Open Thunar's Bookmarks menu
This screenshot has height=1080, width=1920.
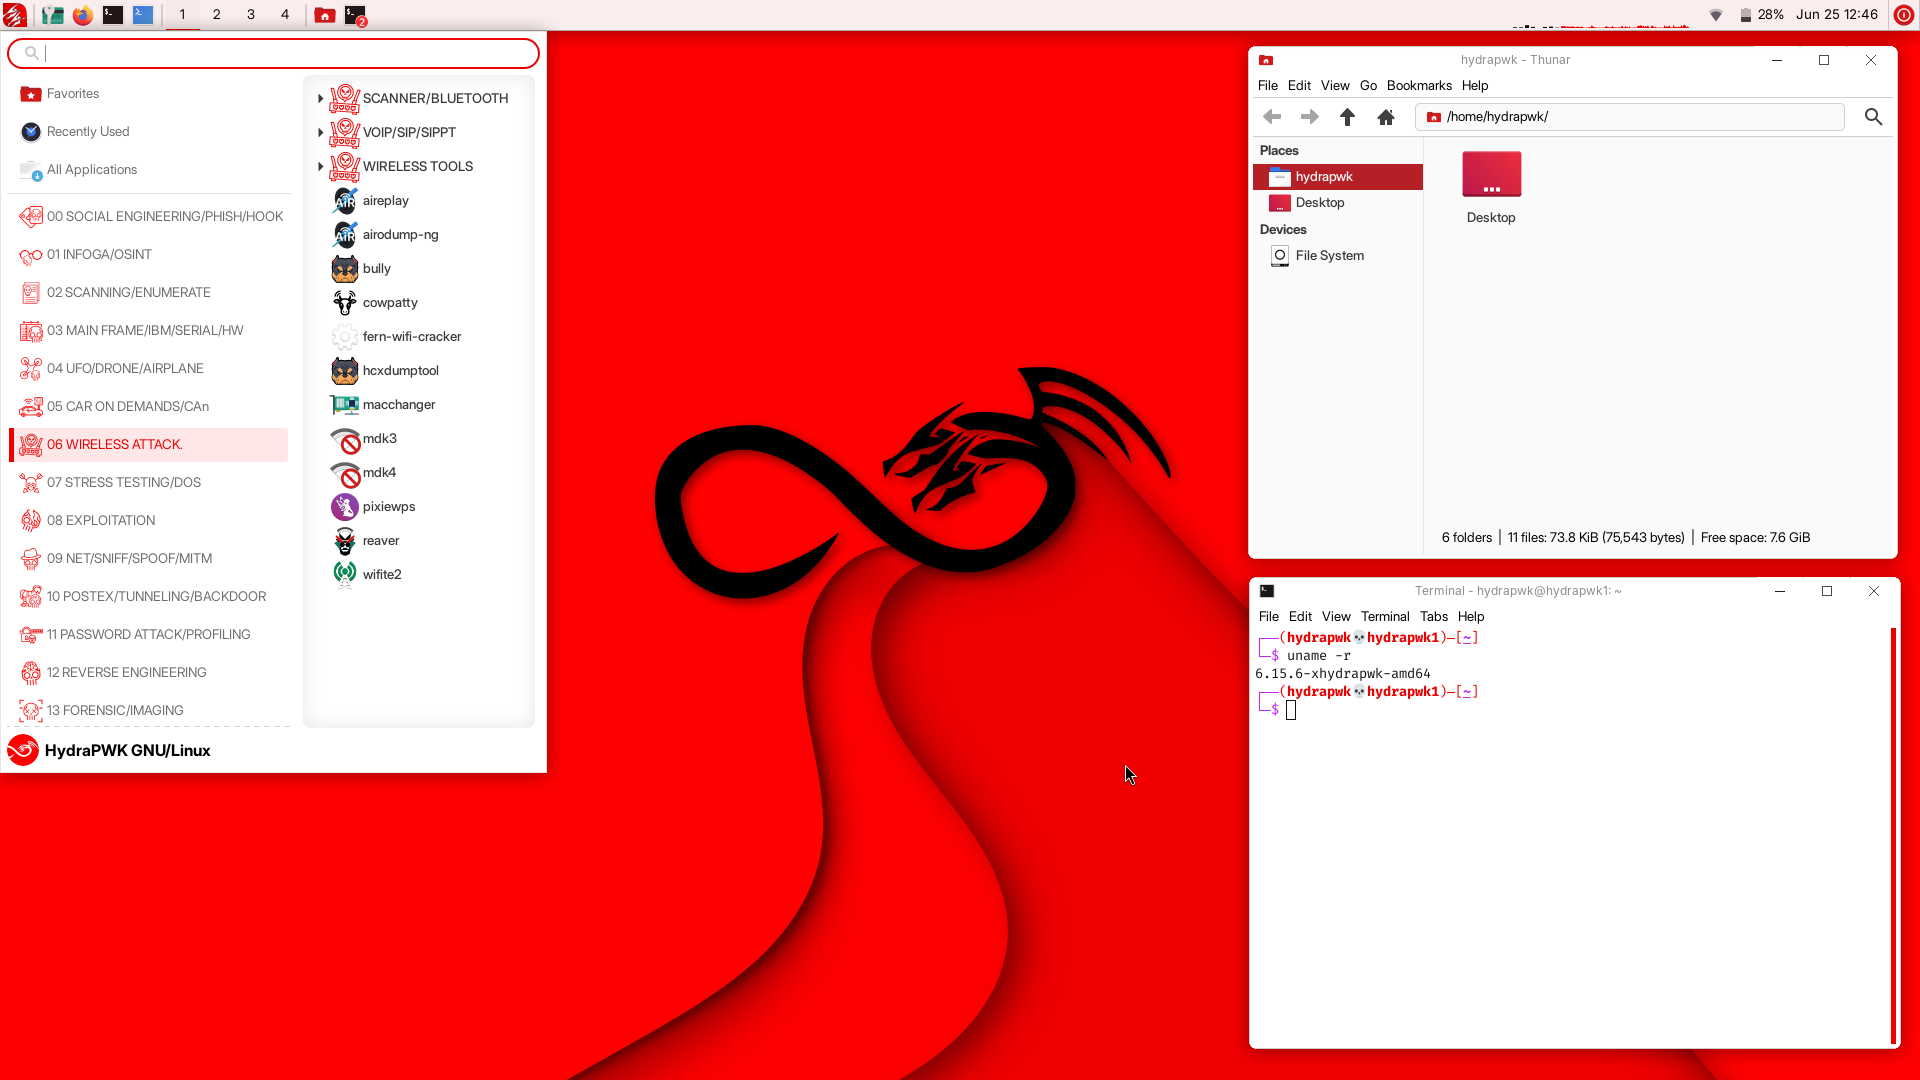[1419, 86]
